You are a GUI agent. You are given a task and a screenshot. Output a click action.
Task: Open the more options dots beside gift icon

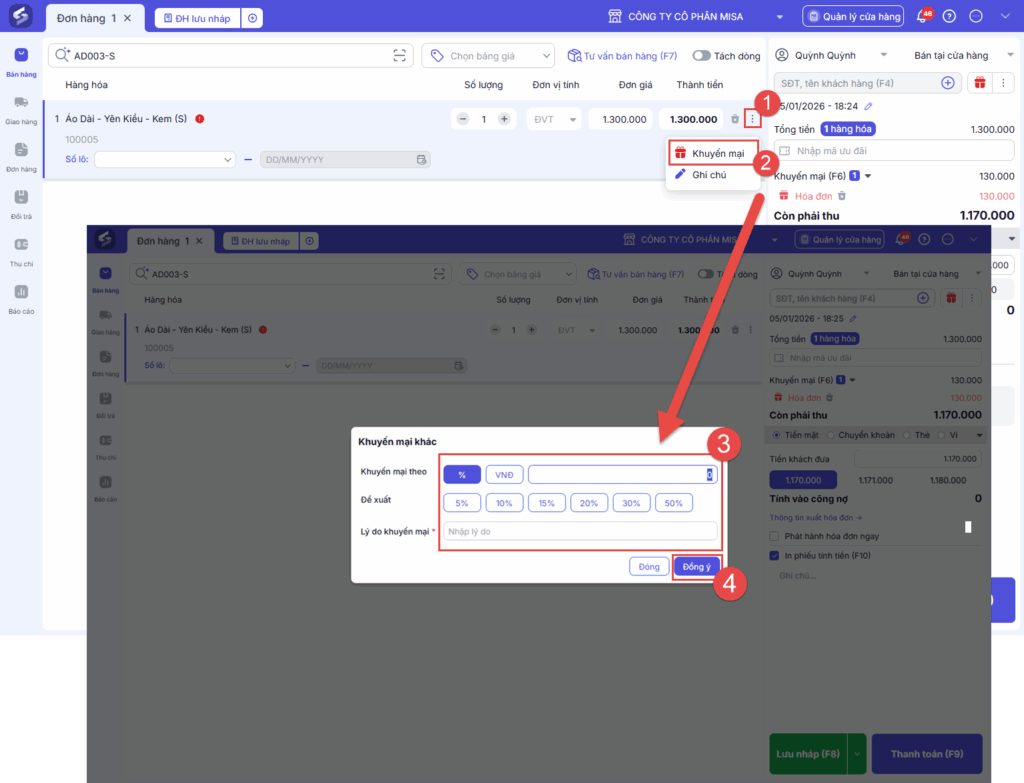click(1003, 83)
